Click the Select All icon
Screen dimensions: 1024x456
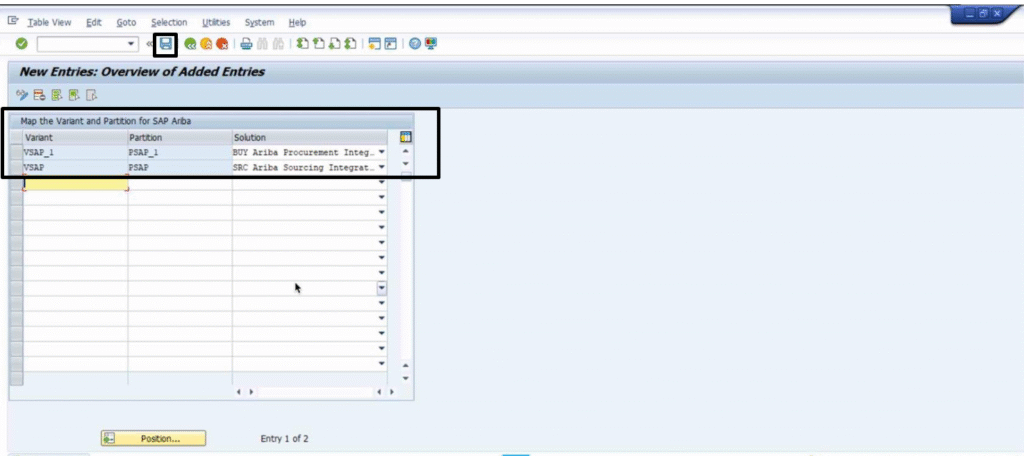coord(57,95)
